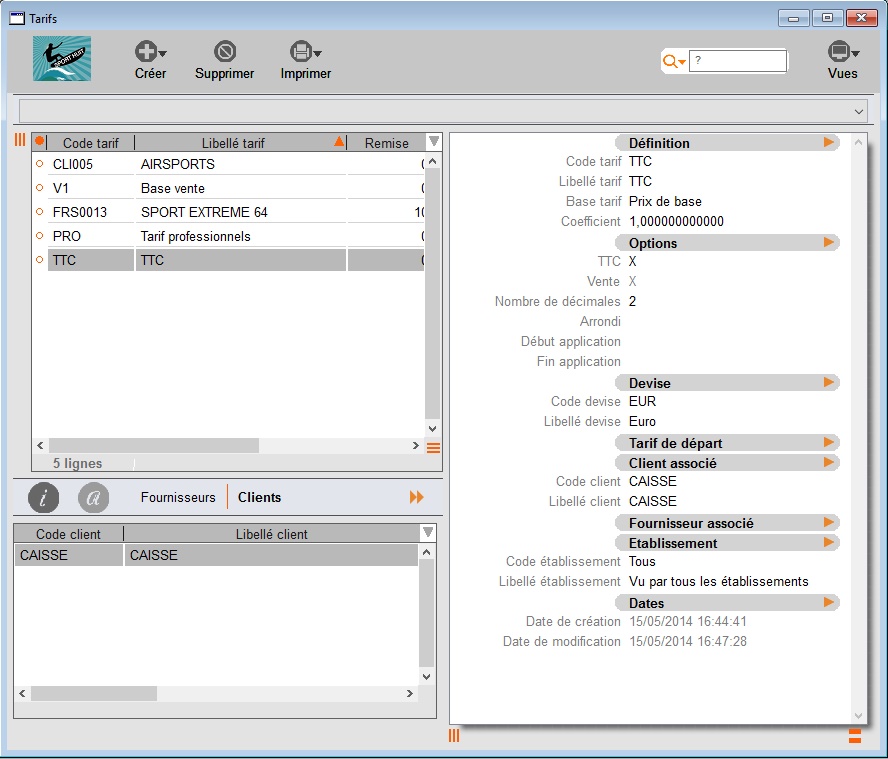
Task: Click the Code établissement value Tous
Action: tap(642, 561)
